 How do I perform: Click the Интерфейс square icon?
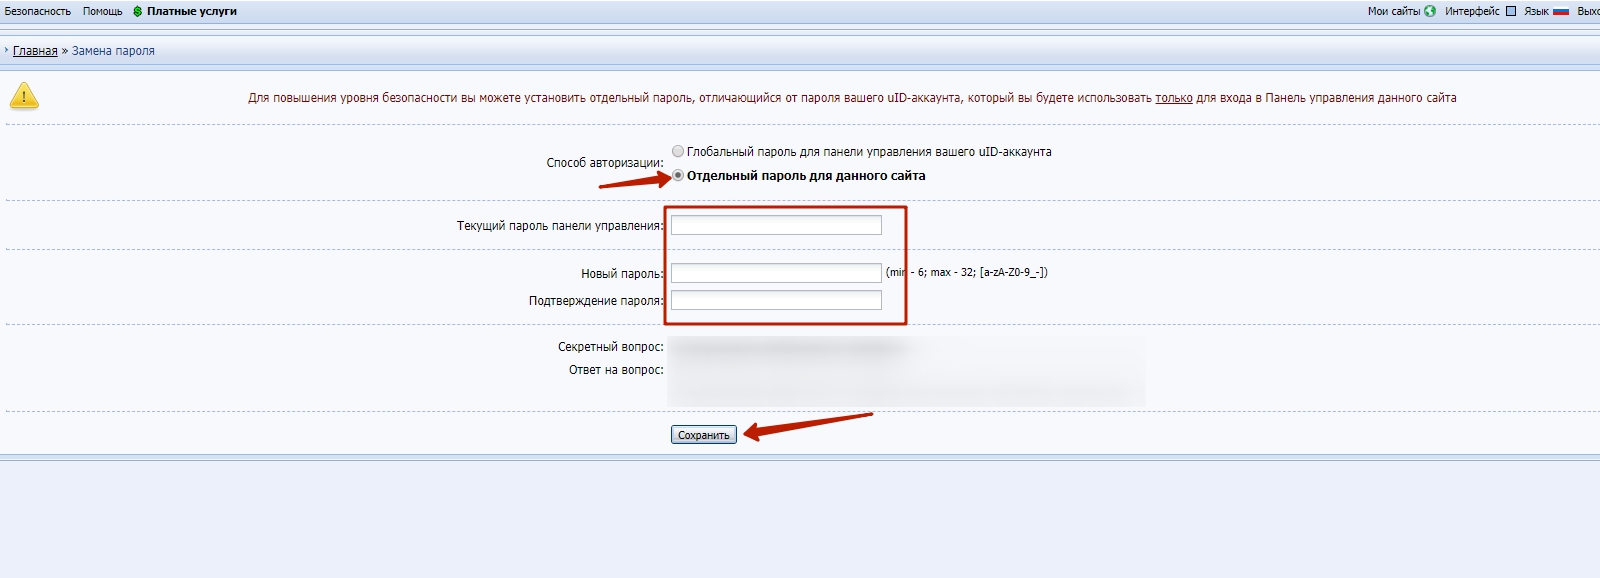[x=1511, y=12]
